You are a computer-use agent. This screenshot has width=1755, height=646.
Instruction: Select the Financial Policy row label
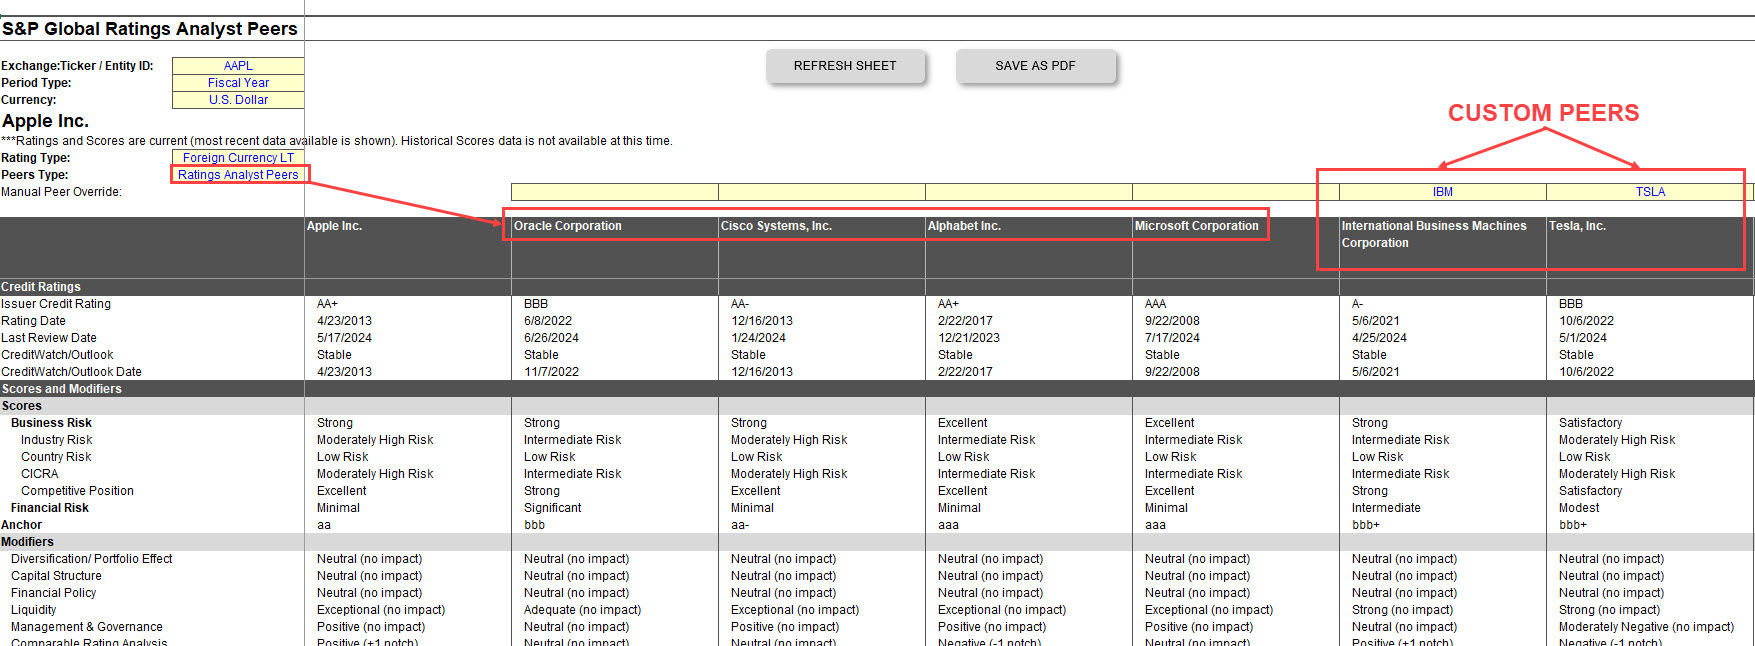(x=54, y=593)
